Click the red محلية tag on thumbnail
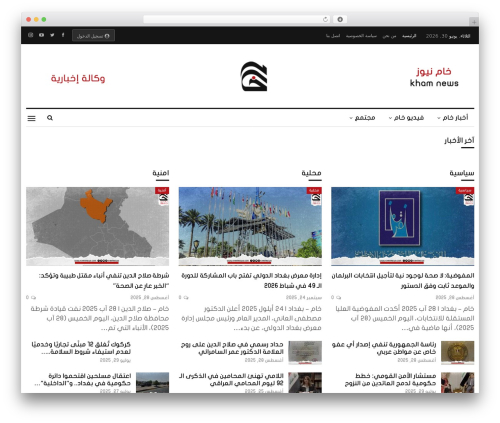Viewport: 500px width, 423px height. (x=314, y=190)
